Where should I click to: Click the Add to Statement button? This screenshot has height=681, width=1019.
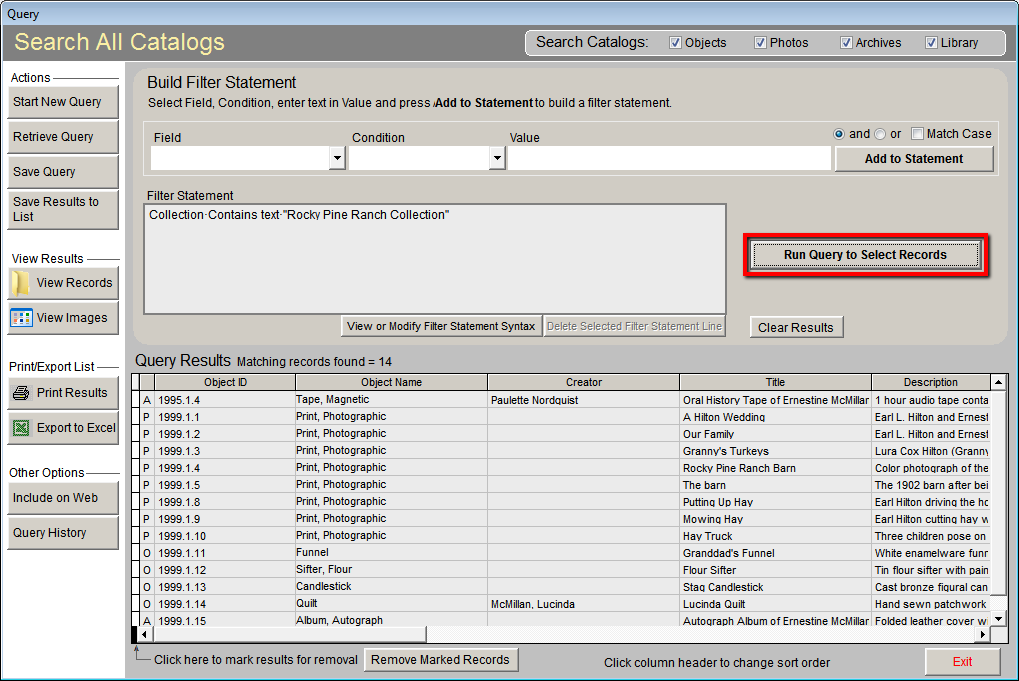[913, 159]
